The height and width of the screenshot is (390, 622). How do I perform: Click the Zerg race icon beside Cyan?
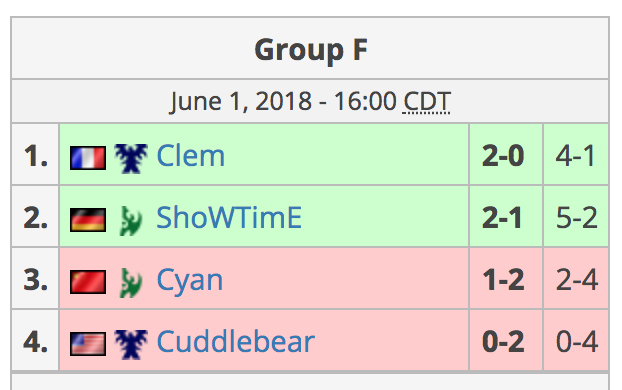pyautogui.click(x=131, y=282)
